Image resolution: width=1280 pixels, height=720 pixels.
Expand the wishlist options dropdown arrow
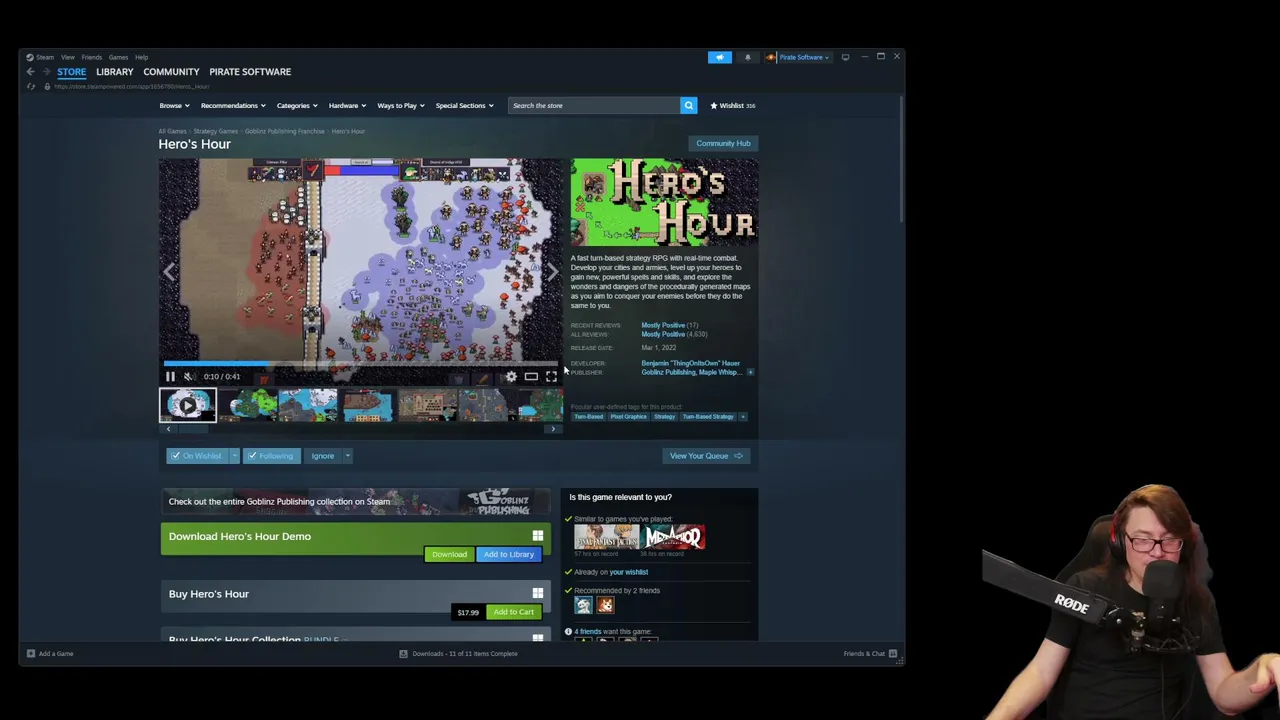(x=235, y=456)
